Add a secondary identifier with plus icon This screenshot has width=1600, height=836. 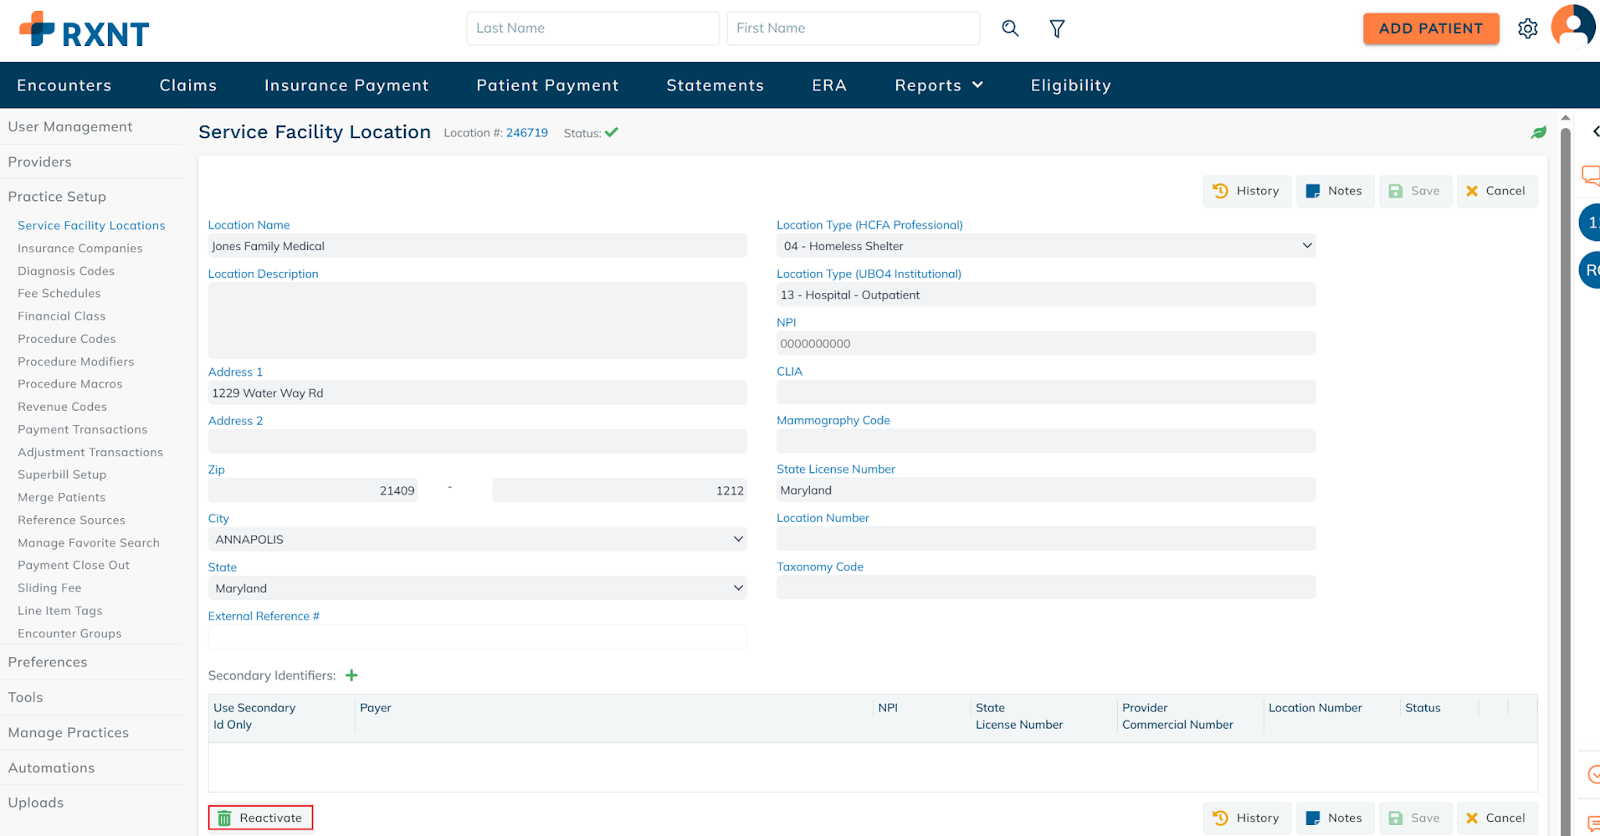(352, 676)
